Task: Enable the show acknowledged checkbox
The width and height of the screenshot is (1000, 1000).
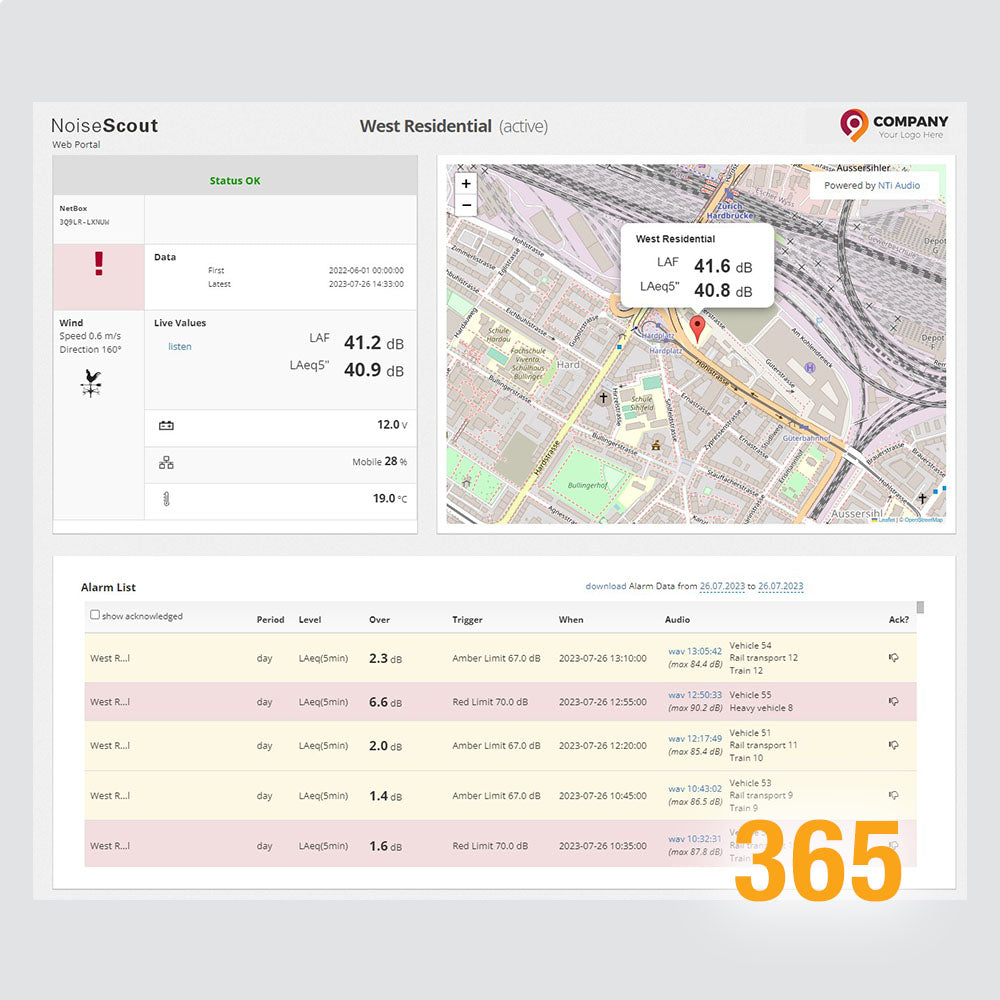Action: coord(94,615)
